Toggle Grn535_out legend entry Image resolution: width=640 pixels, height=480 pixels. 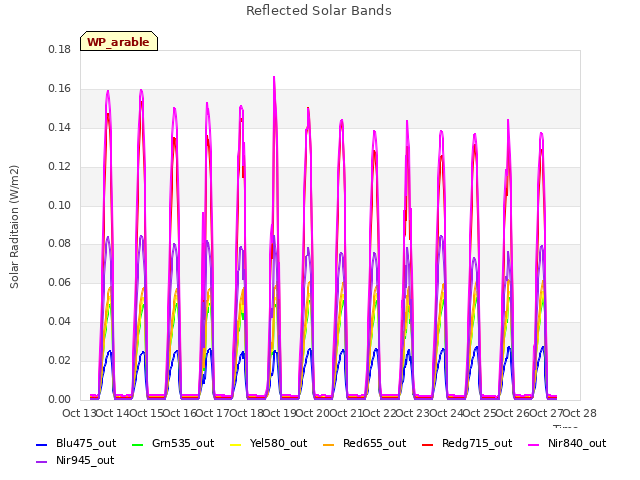point(173,444)
